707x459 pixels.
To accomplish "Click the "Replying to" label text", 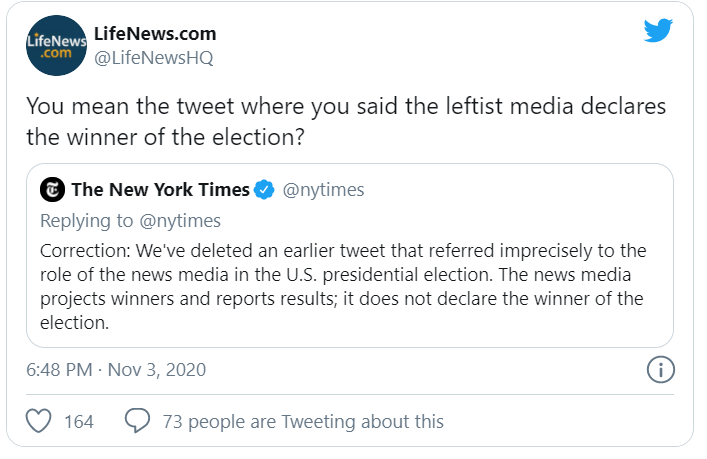I will coord(85,220).
